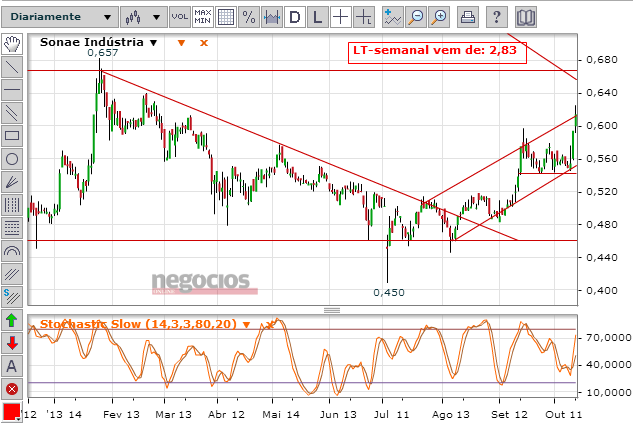Select the horizontal line tool
Viewport: 633px width, 430px height.
tap(12, 90)
